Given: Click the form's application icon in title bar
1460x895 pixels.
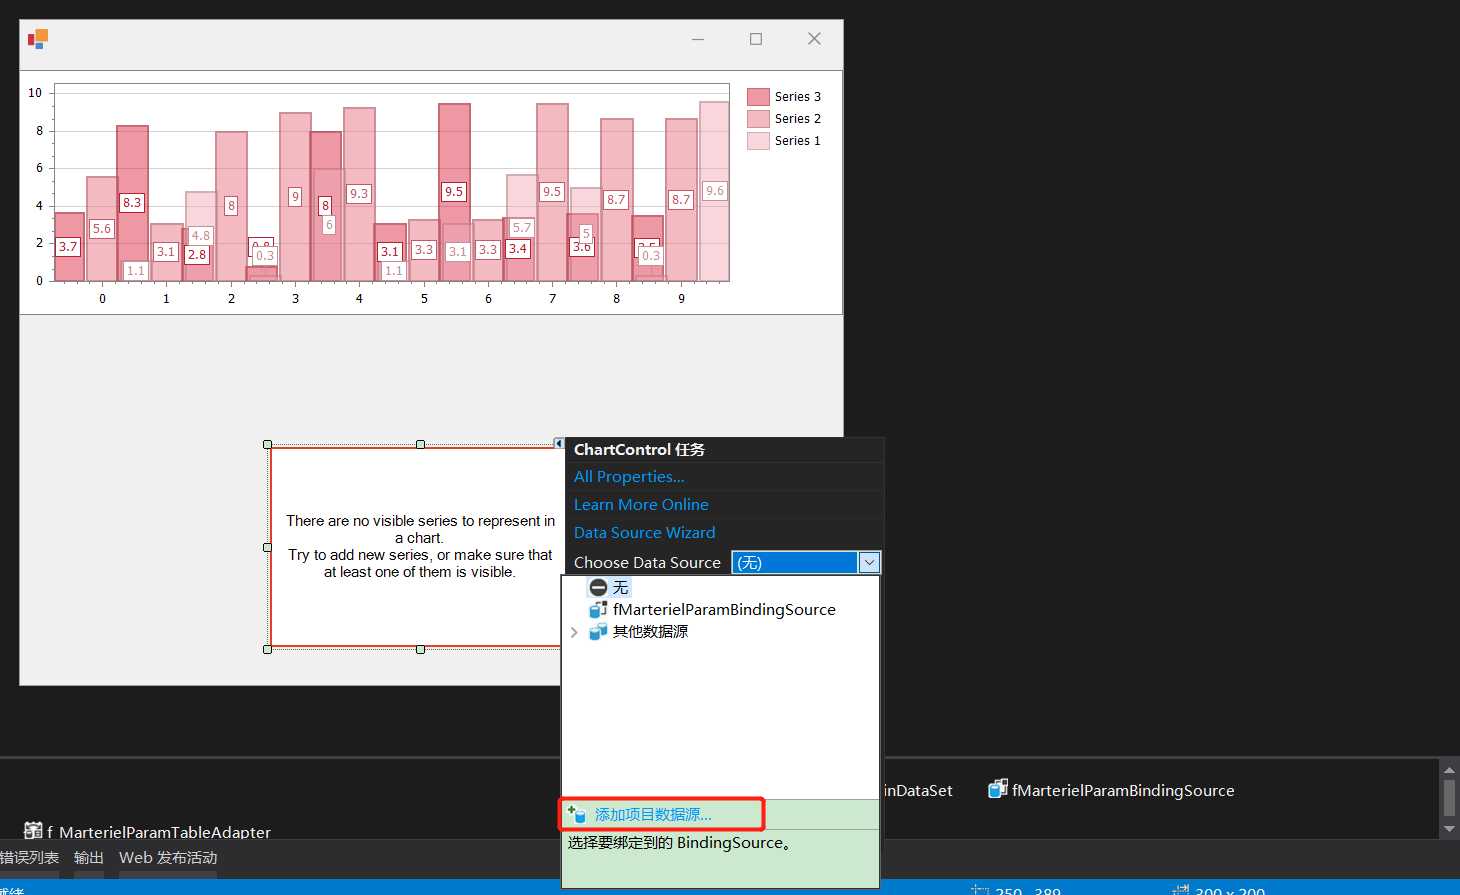Looking at the screenshot, I should pyautogui.click(x=38, y=39).
